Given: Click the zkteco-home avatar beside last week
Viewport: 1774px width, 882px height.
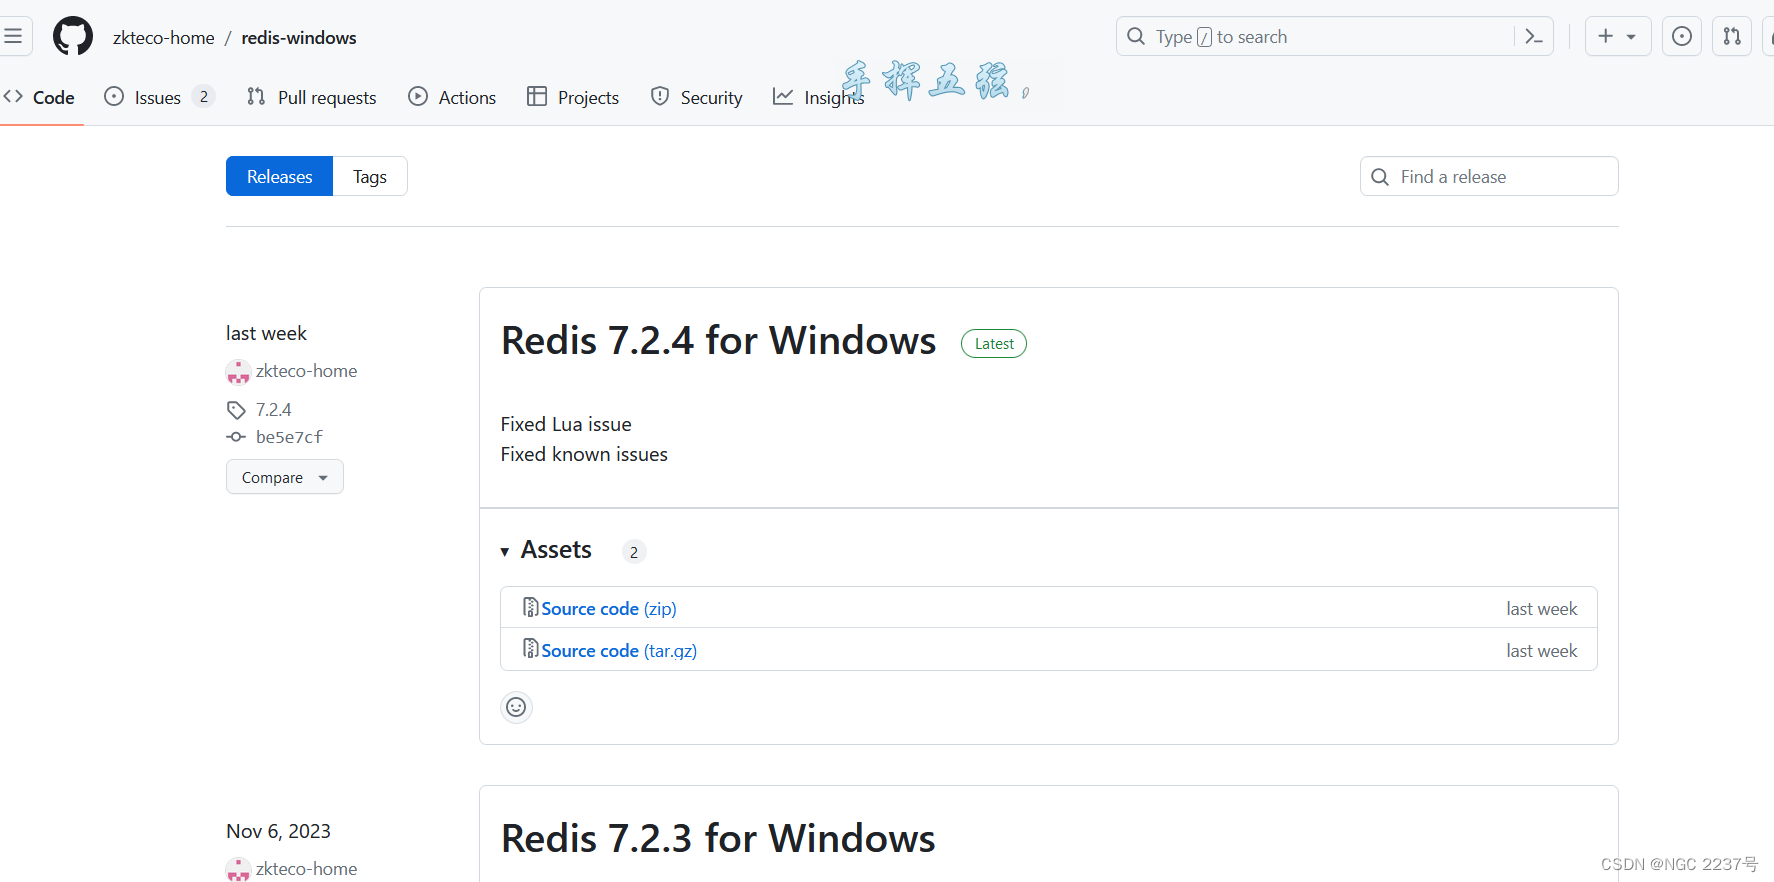Looking at the screenshot, I should tap(238, 372).
